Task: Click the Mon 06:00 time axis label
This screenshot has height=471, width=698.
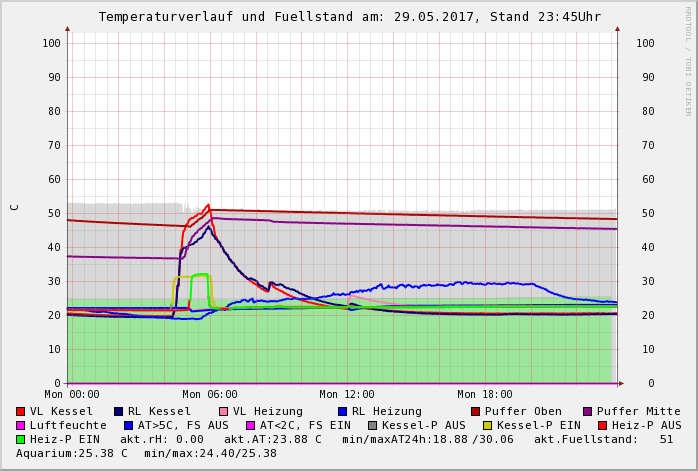Action: 210,394
